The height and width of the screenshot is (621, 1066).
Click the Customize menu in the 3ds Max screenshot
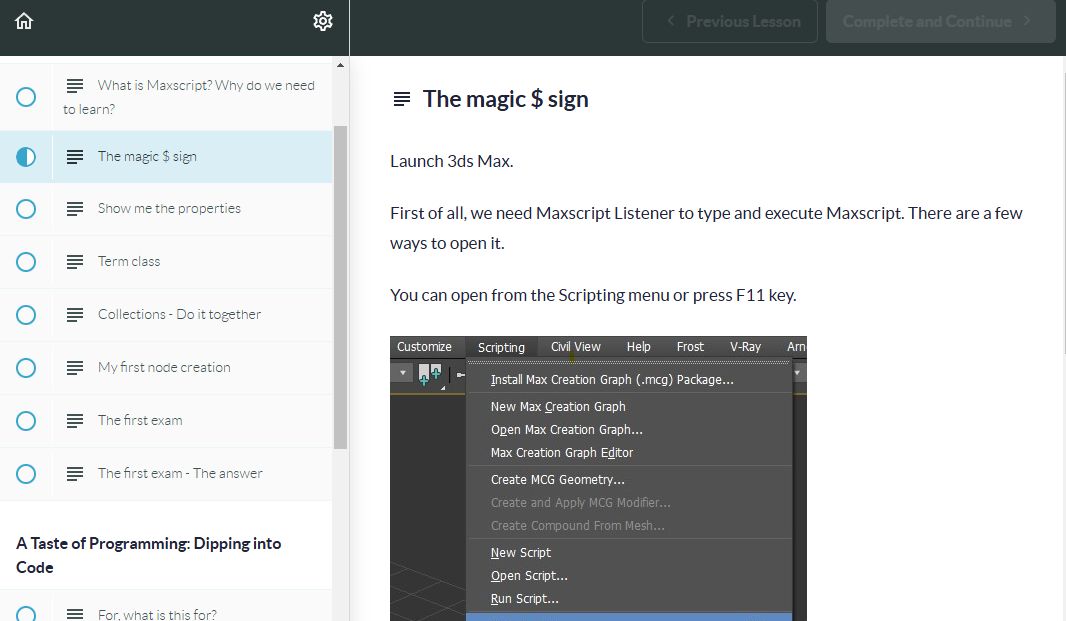pos(424,347)
